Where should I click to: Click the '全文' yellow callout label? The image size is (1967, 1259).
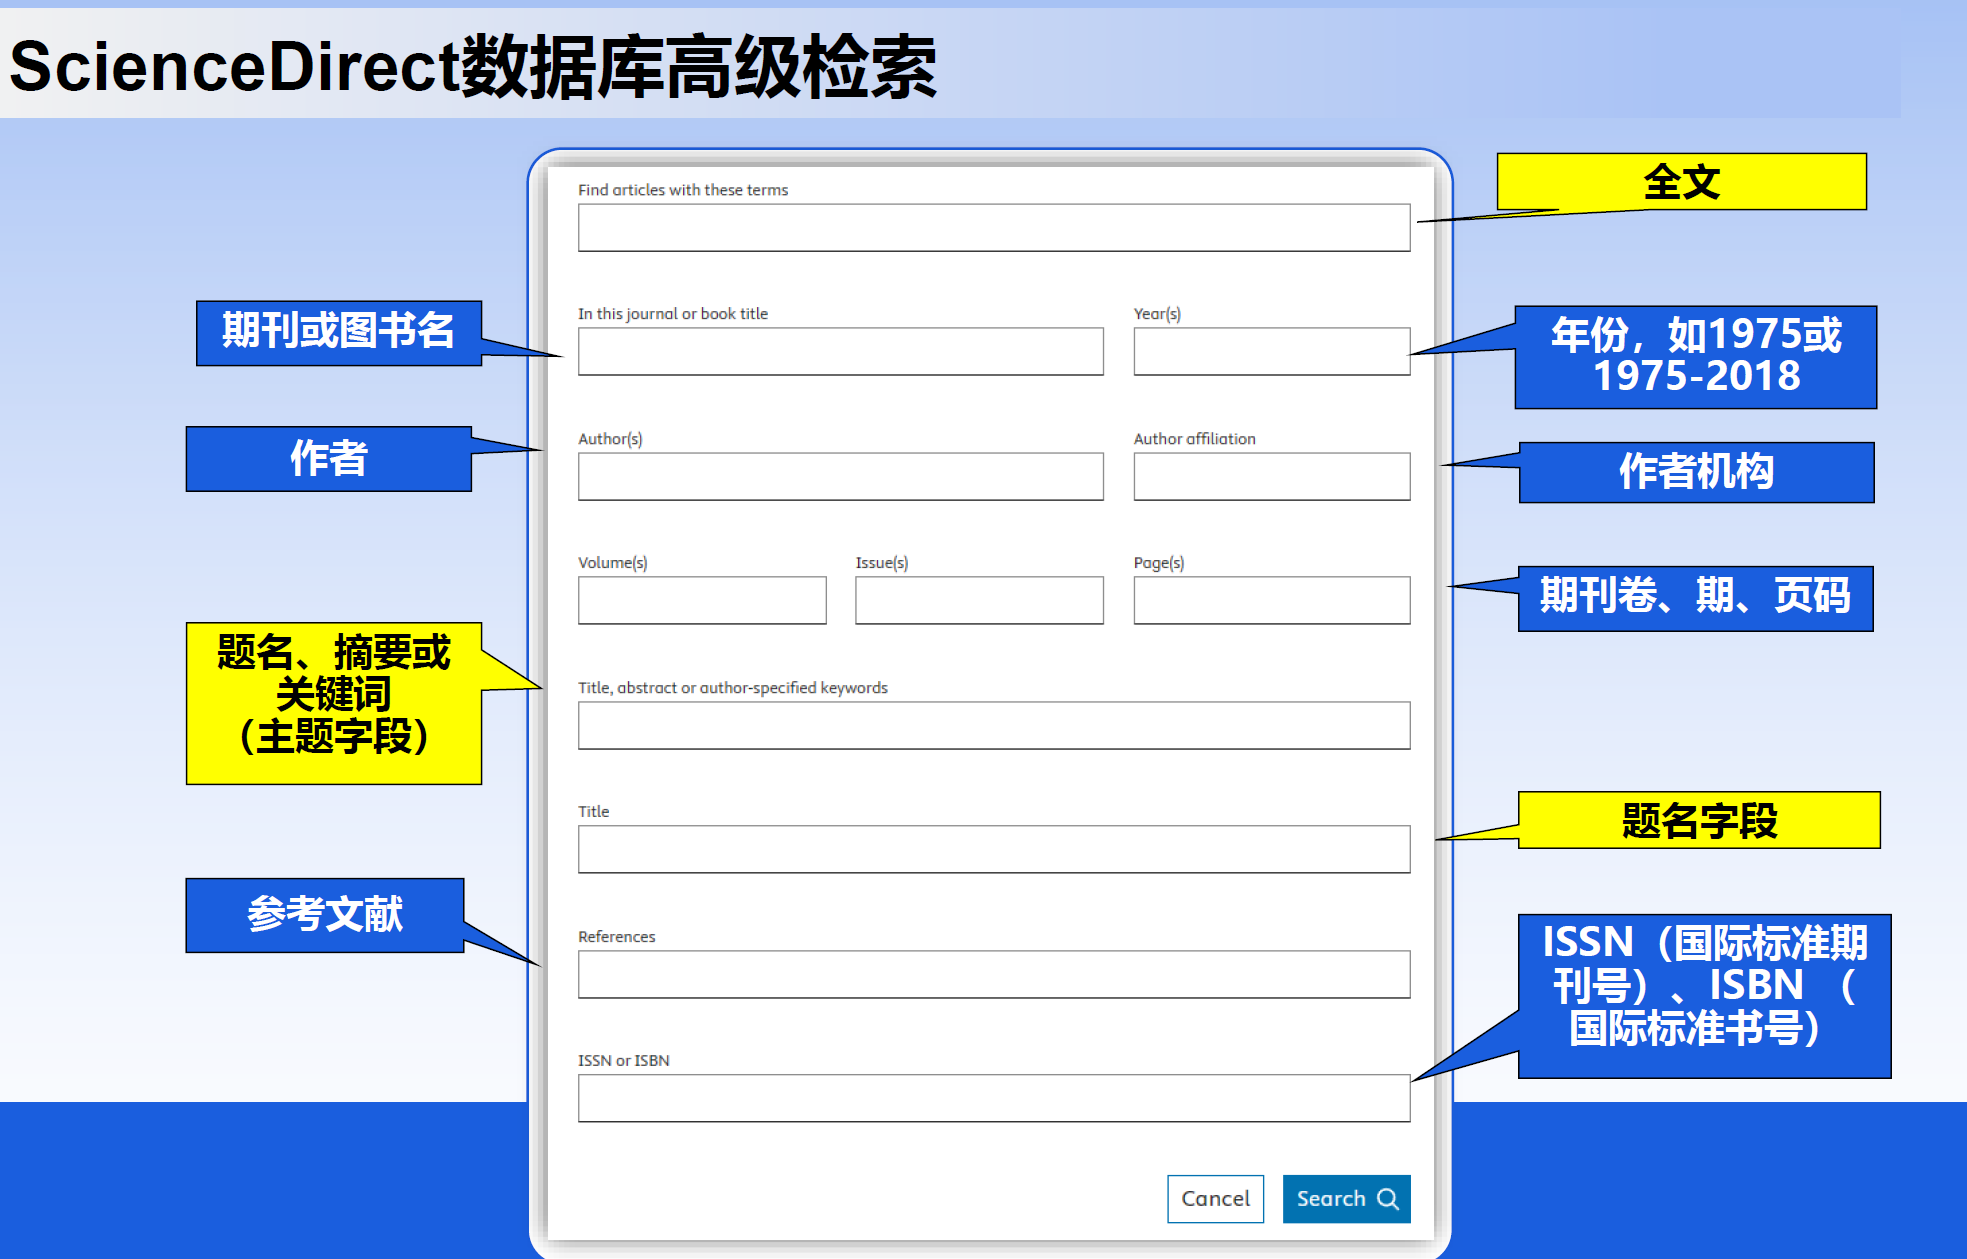coord(1681,182)
